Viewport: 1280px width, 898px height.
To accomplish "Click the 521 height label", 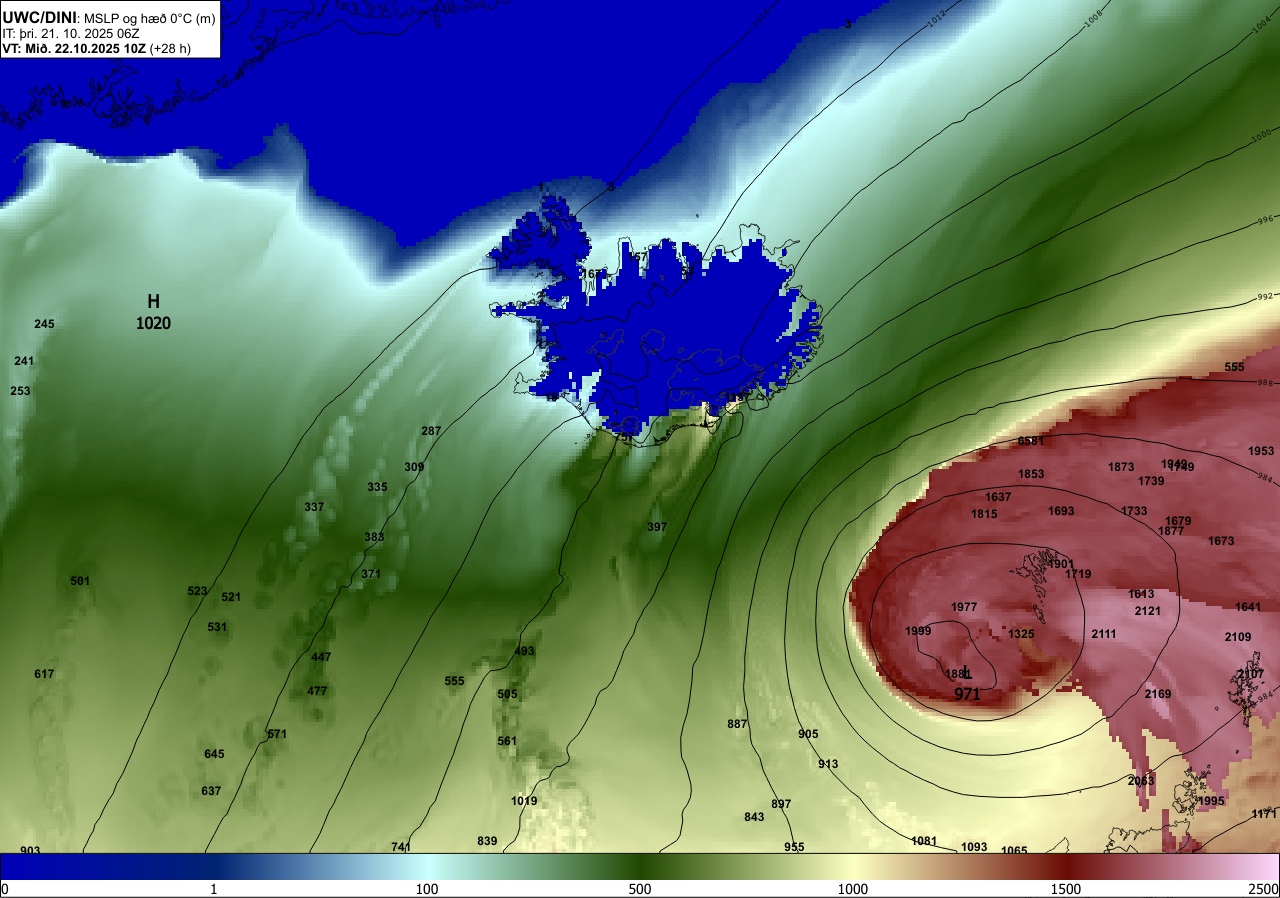I will pyautogui.click(x=231, y=597).
